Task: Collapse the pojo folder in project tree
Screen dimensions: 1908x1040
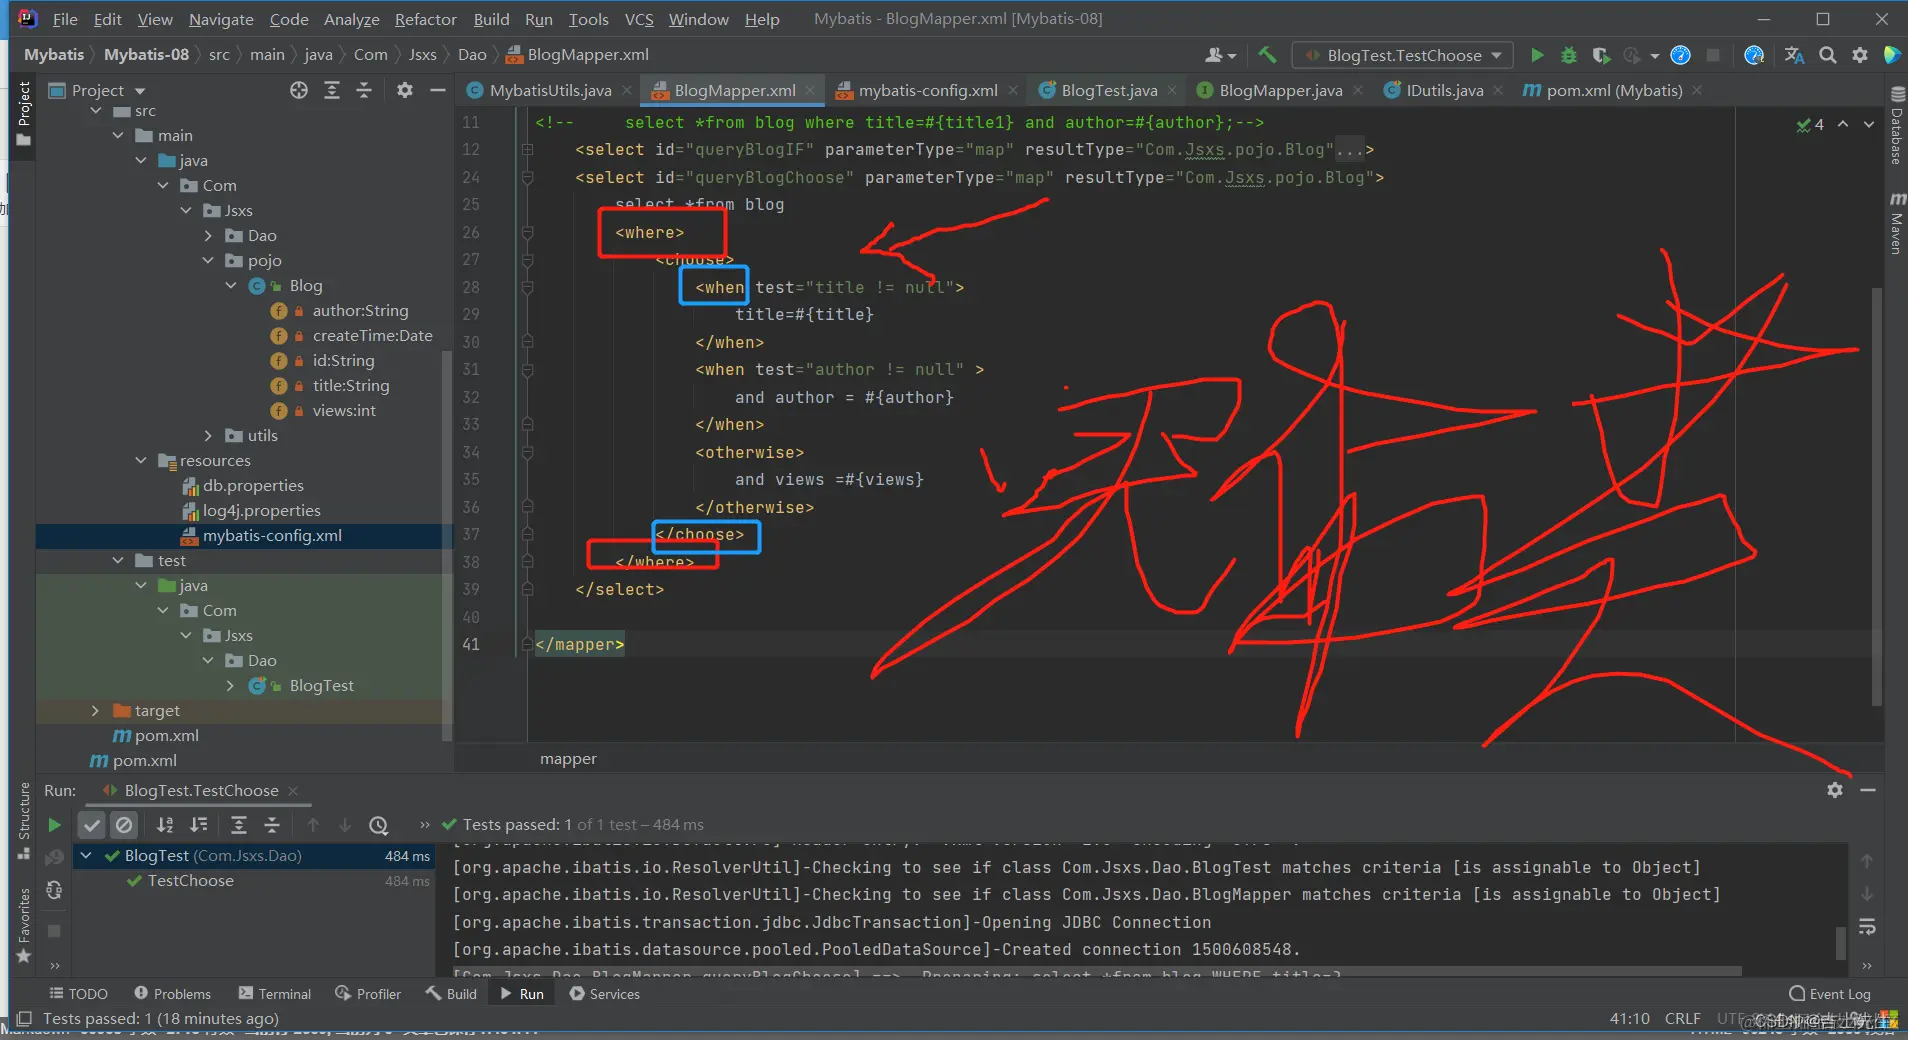Action: 208,260
